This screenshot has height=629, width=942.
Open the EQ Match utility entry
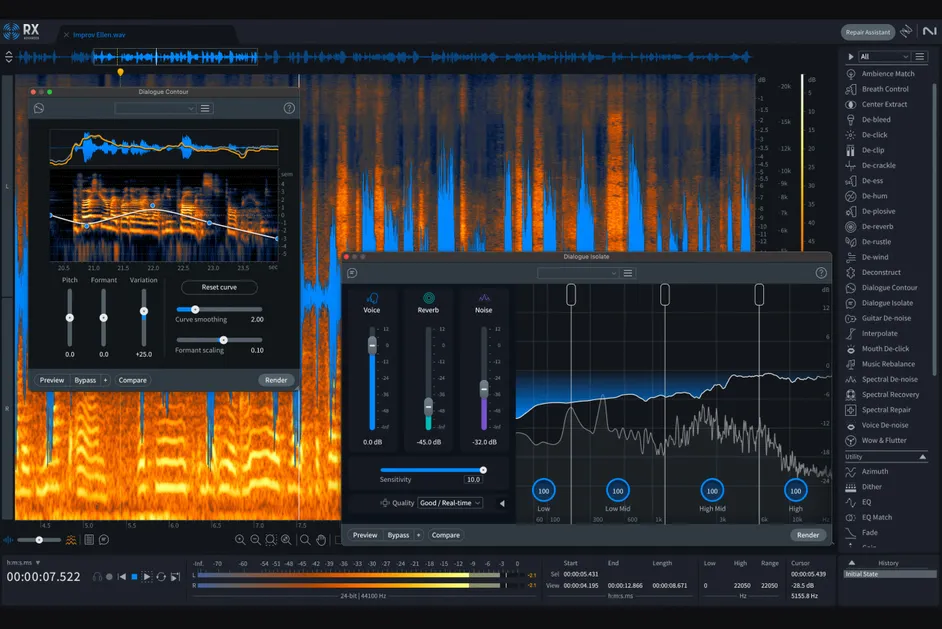[x=869, y=517]
